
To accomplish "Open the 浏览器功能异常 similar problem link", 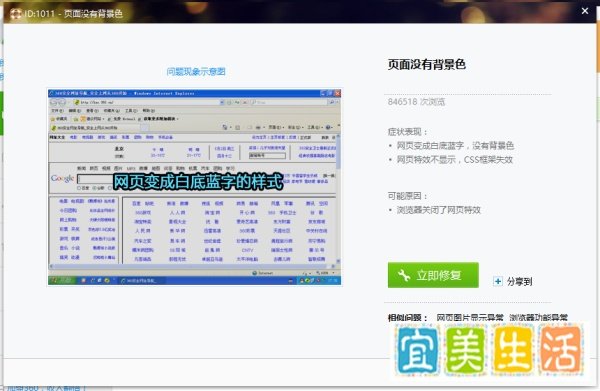I will [538, 318].
